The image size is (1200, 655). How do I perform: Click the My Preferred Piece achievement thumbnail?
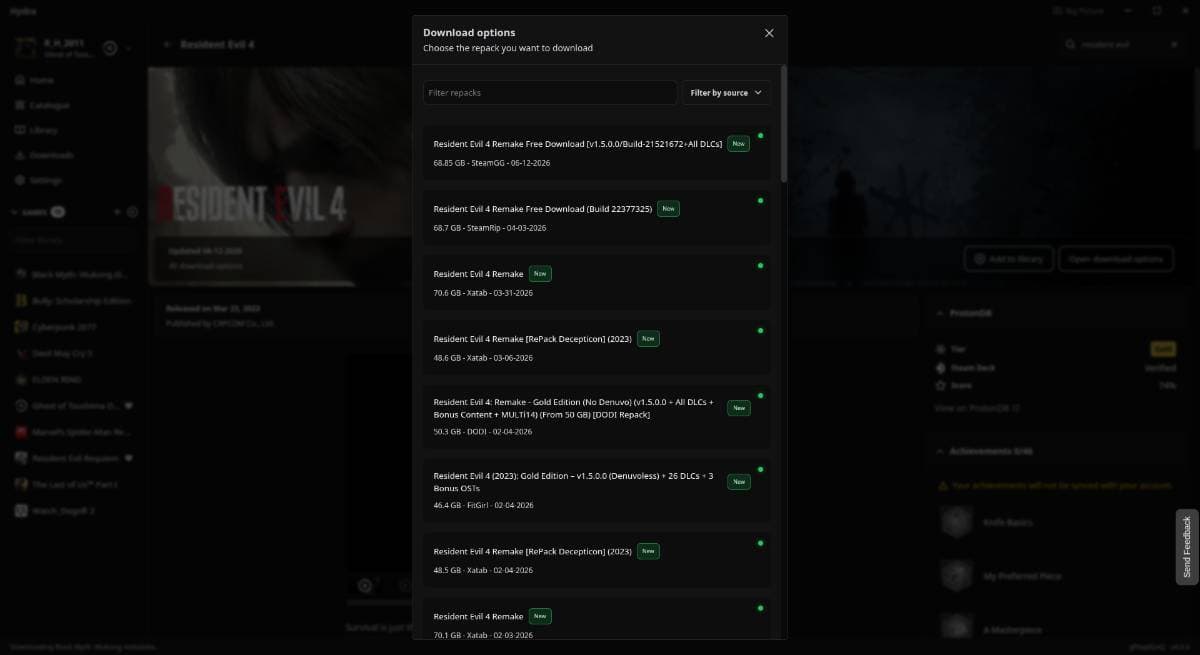[x=957, y=575]
